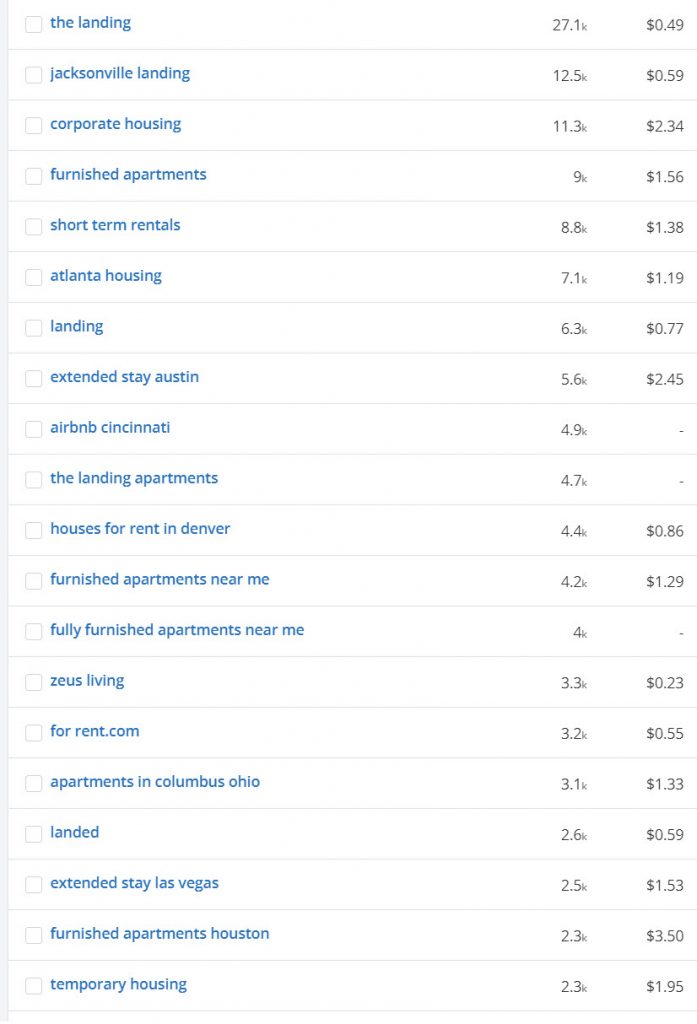The width and height of the screenshot is (697, 1024).
Task: Follow the 'extended stay austin' keyword link
Action: (125, 377)
